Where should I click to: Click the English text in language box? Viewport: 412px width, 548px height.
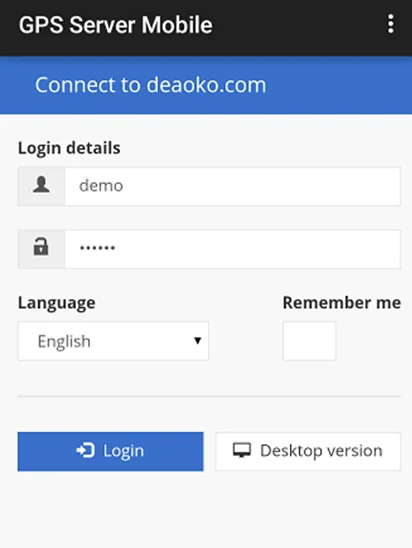64,341
